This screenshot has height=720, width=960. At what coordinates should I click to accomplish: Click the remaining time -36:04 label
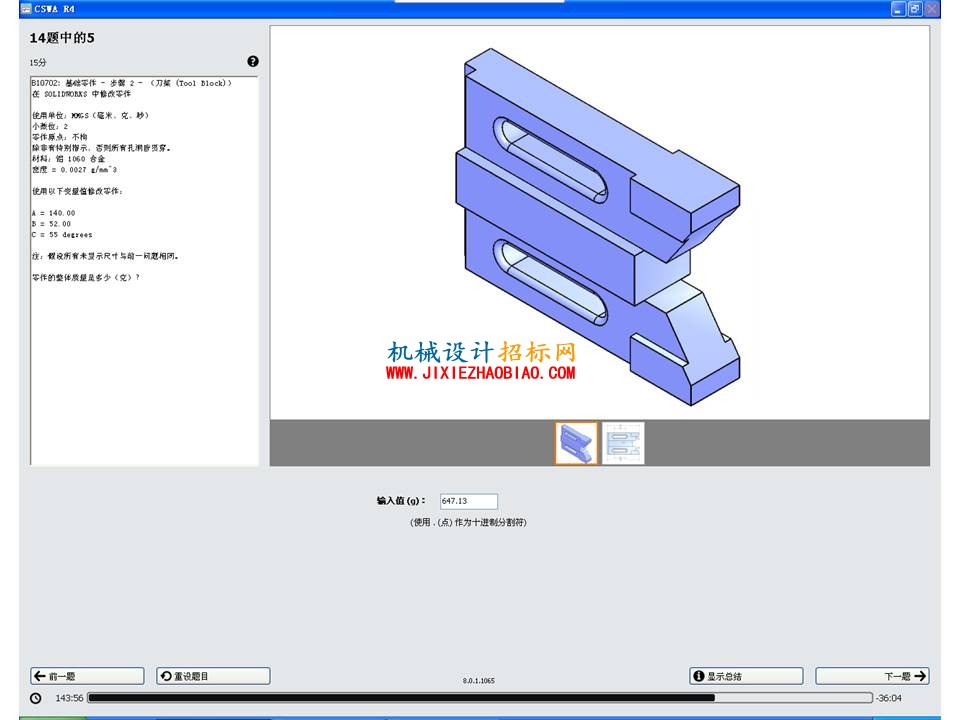pos(888,698)
